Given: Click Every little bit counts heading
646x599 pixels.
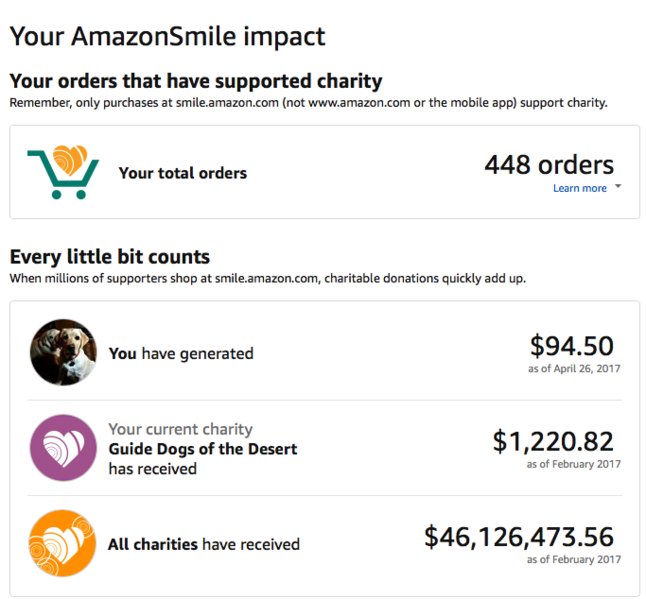Looking at the screenshot, I should 110,257.
